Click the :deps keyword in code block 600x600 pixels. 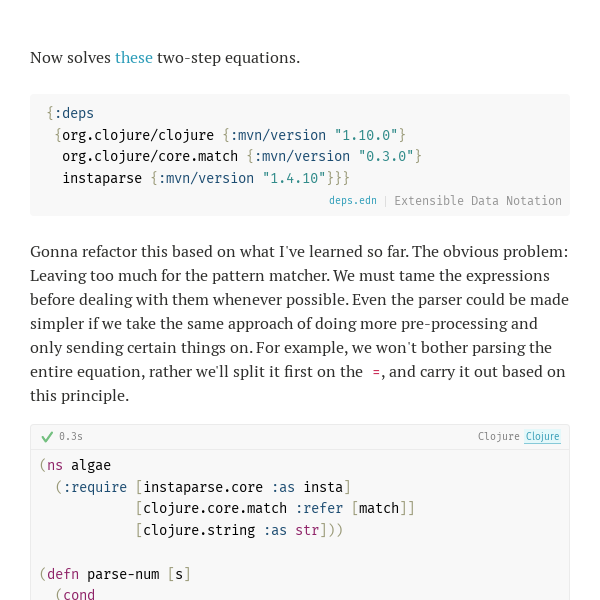74,113
